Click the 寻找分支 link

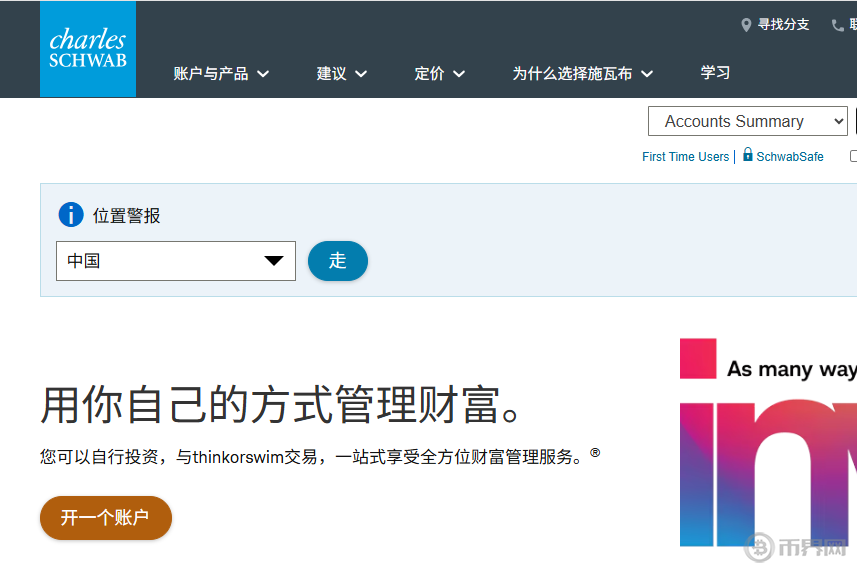pyautogui.click(x=783, y=25)
